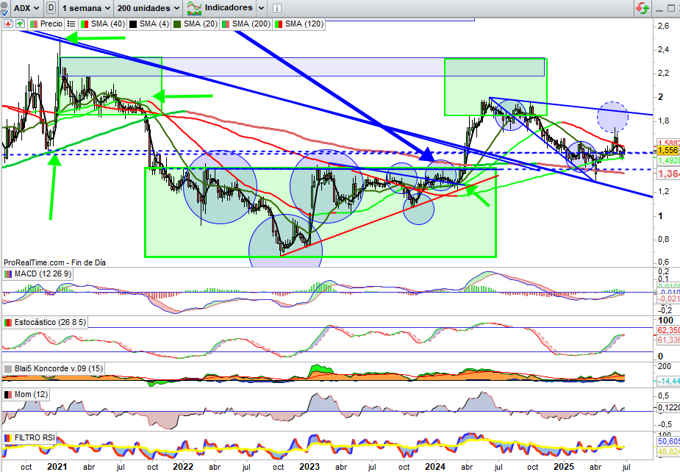Open SMA (200) indicator settings

tap(251, 24)
